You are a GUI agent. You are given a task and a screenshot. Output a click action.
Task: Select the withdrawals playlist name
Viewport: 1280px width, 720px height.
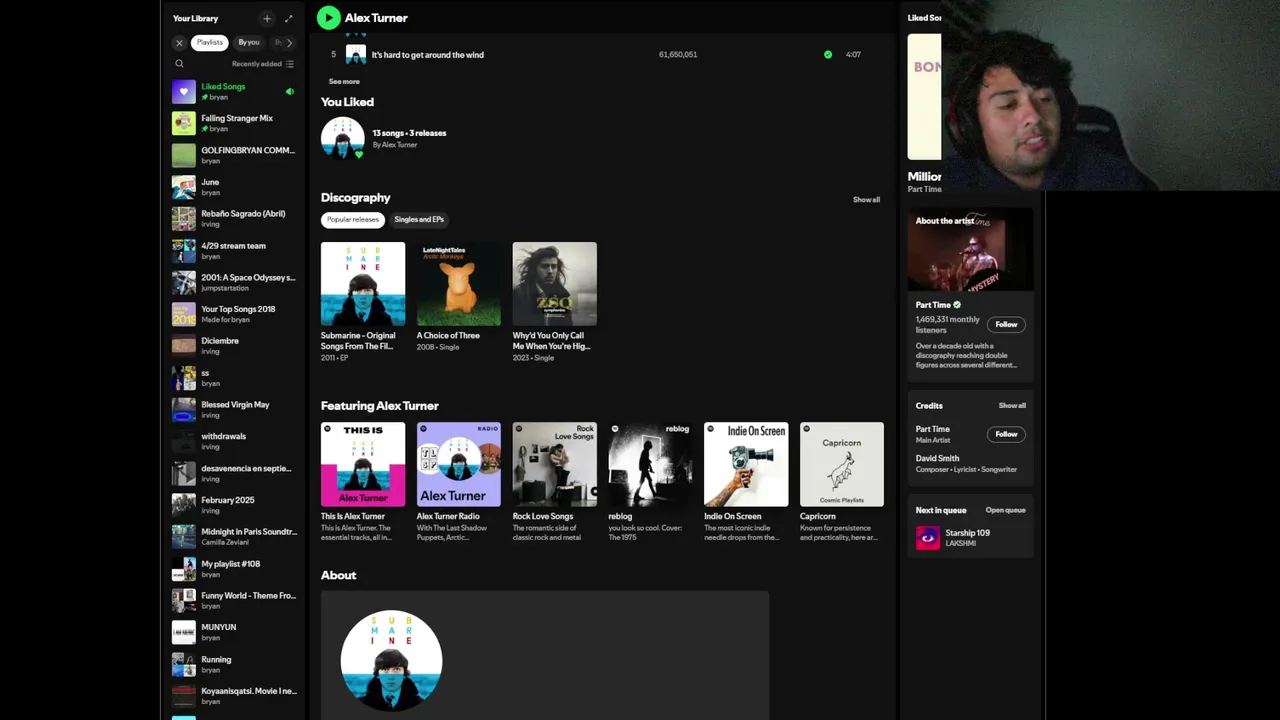click(223, 436)
